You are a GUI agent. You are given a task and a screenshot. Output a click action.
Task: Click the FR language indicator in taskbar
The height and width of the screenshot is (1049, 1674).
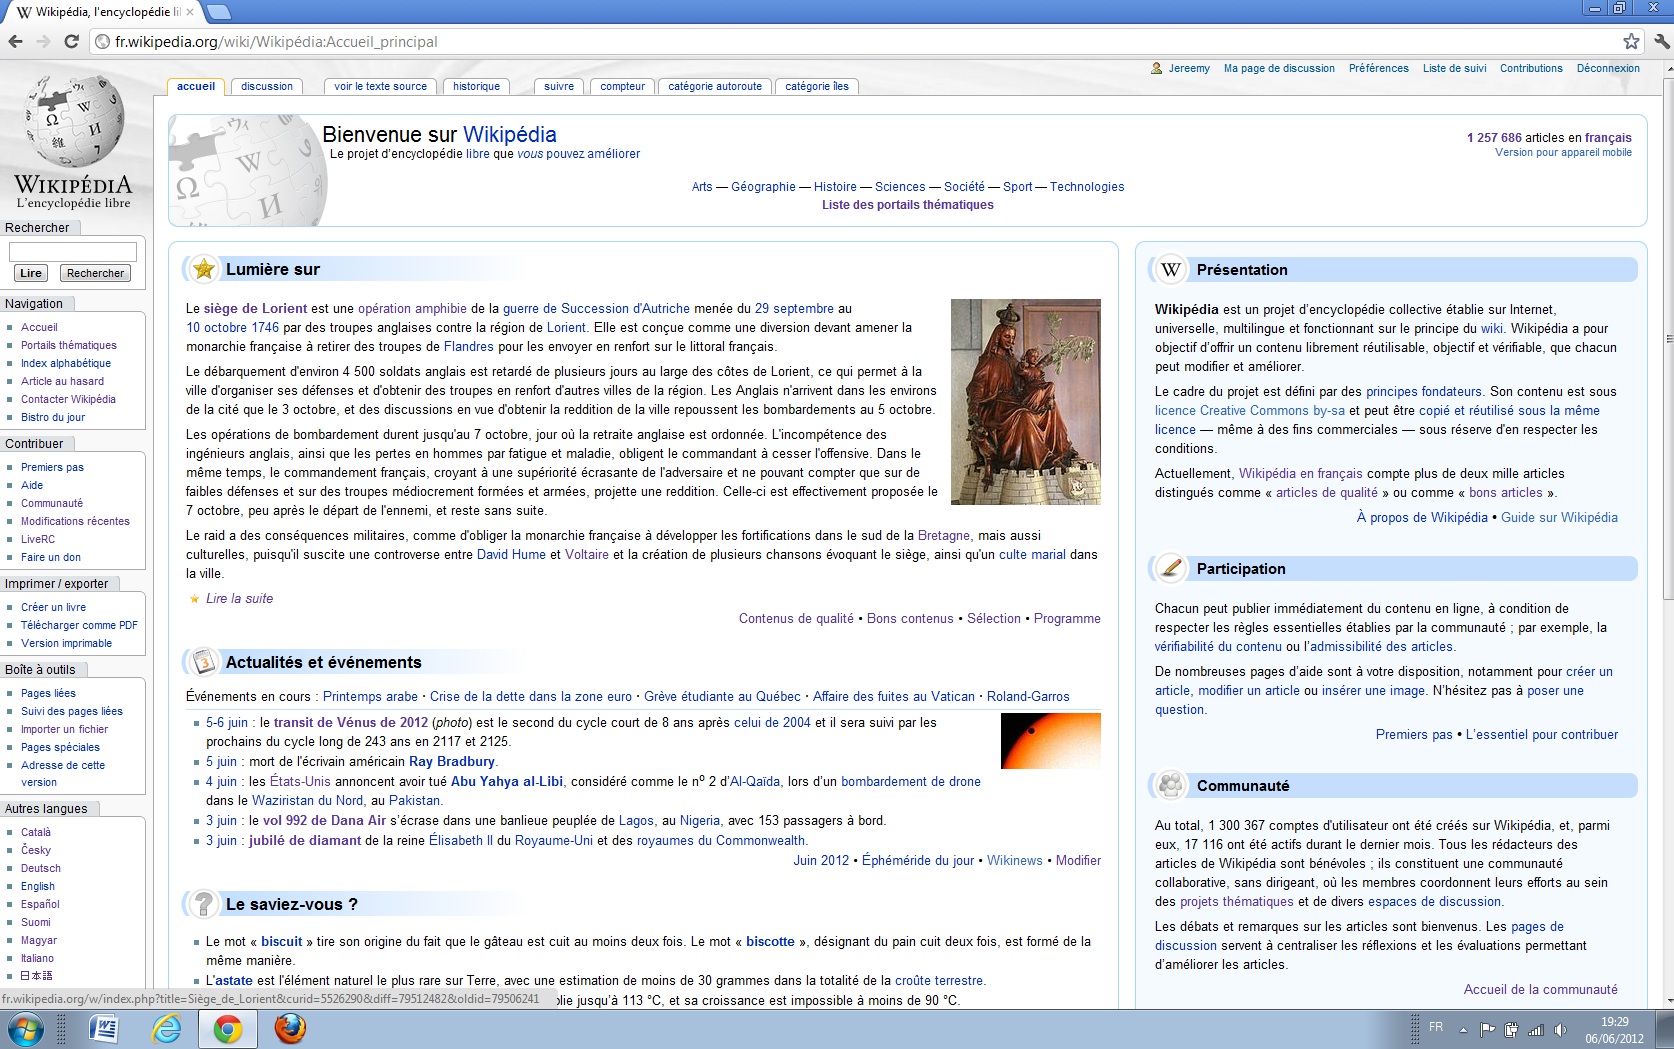coord(1436,1027)
